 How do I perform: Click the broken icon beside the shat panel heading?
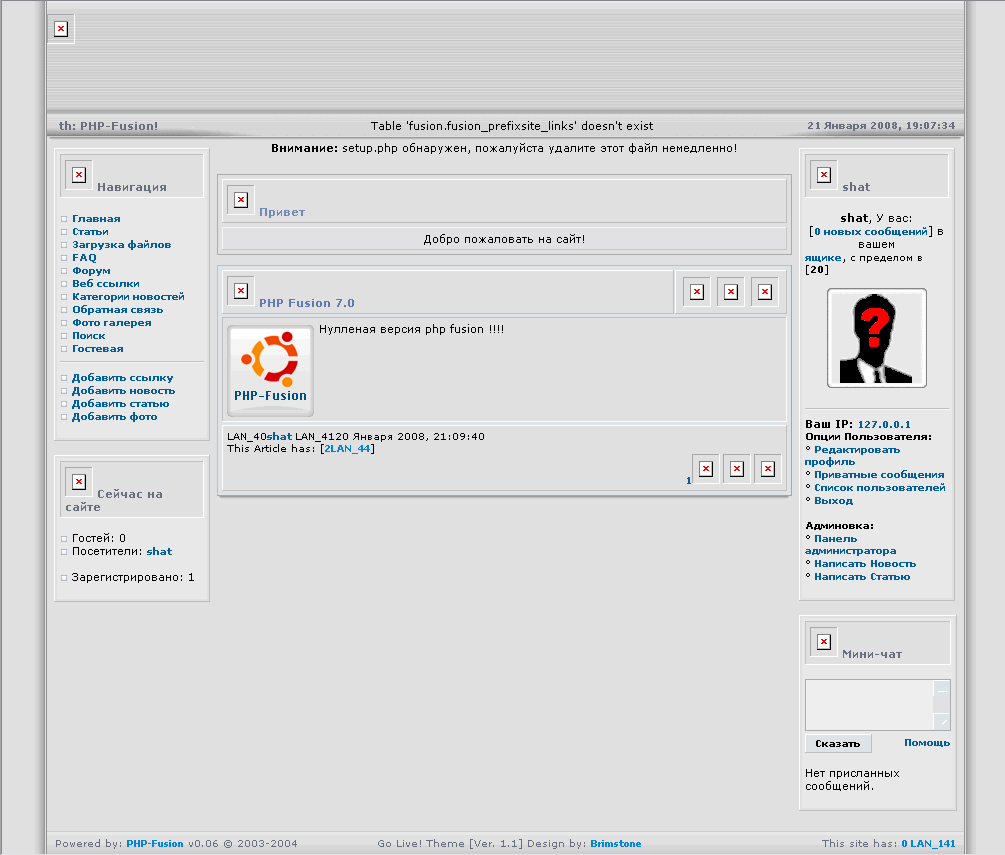tap(824, 174)
